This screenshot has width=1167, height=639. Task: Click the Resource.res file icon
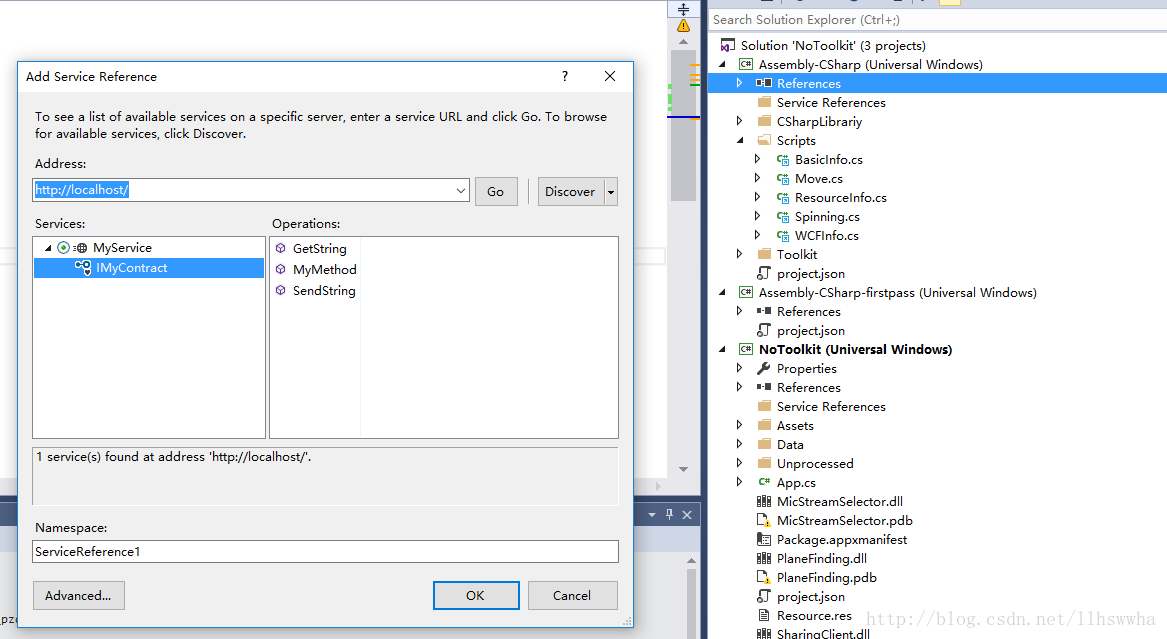pyautogui.click(x=764, y=615)
